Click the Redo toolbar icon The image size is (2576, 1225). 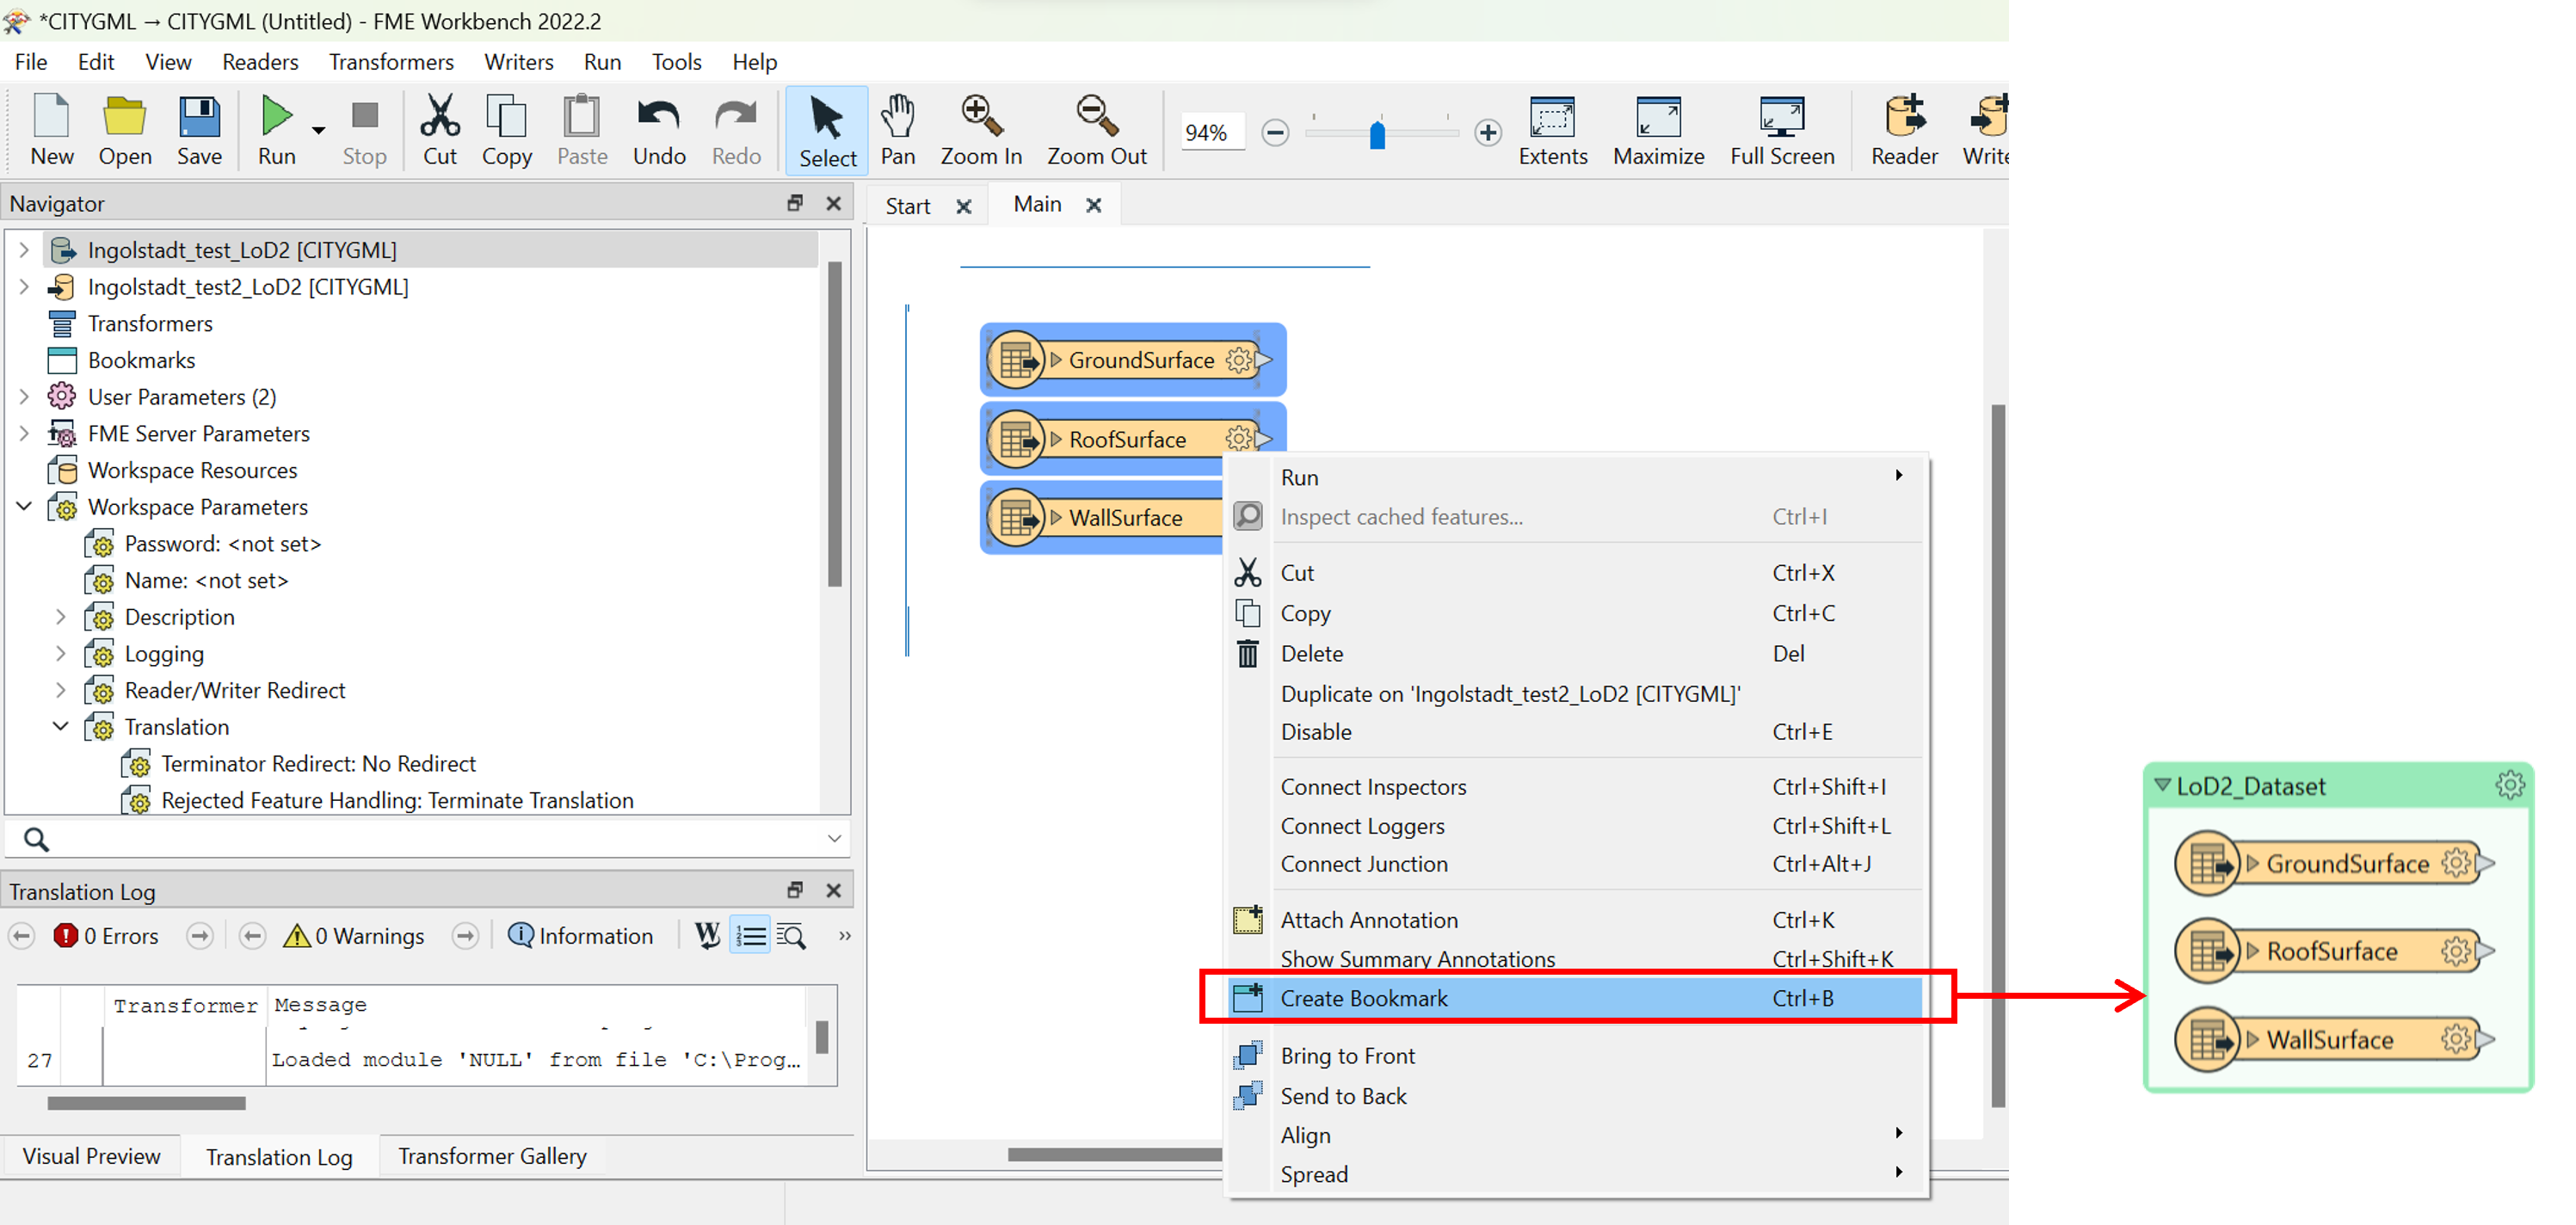736,130
